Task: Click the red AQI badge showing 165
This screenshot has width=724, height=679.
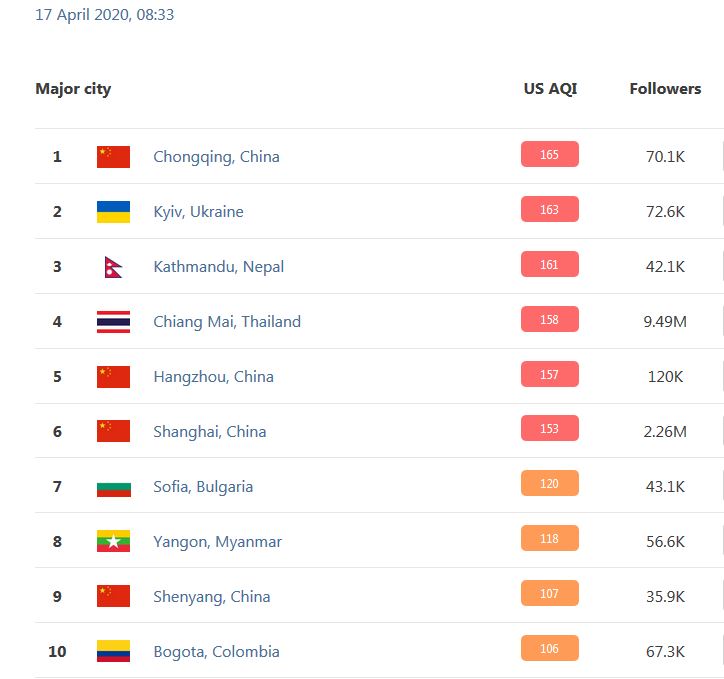Action: tap(549, 155)
